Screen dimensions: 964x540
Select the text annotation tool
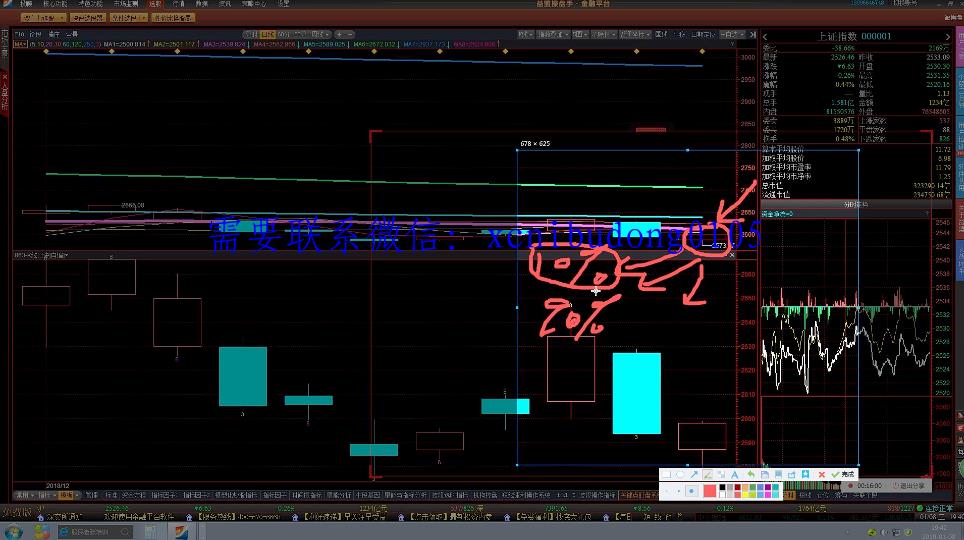(735, 474)
